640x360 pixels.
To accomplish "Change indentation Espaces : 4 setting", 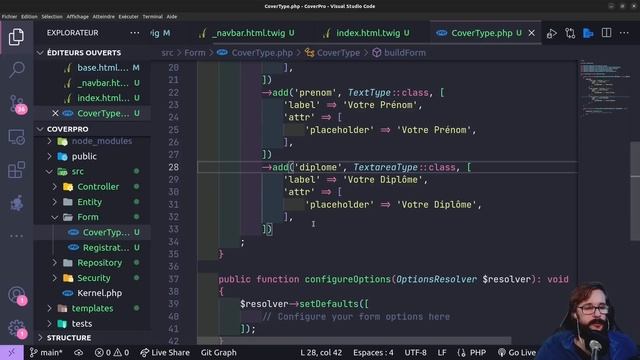I will point(373,352).
